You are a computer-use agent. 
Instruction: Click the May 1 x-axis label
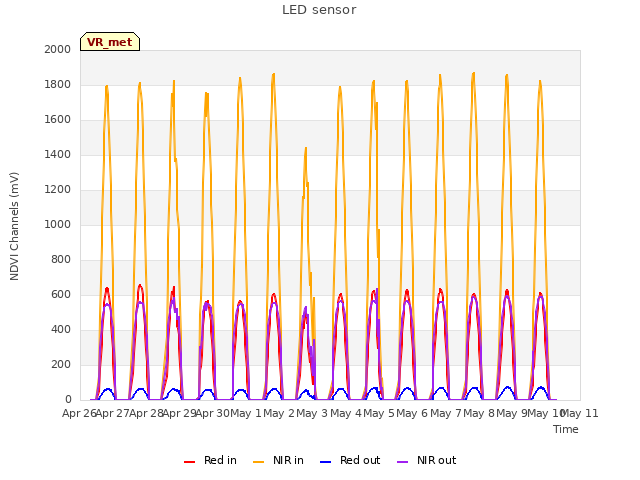click(x=246, y=413)
